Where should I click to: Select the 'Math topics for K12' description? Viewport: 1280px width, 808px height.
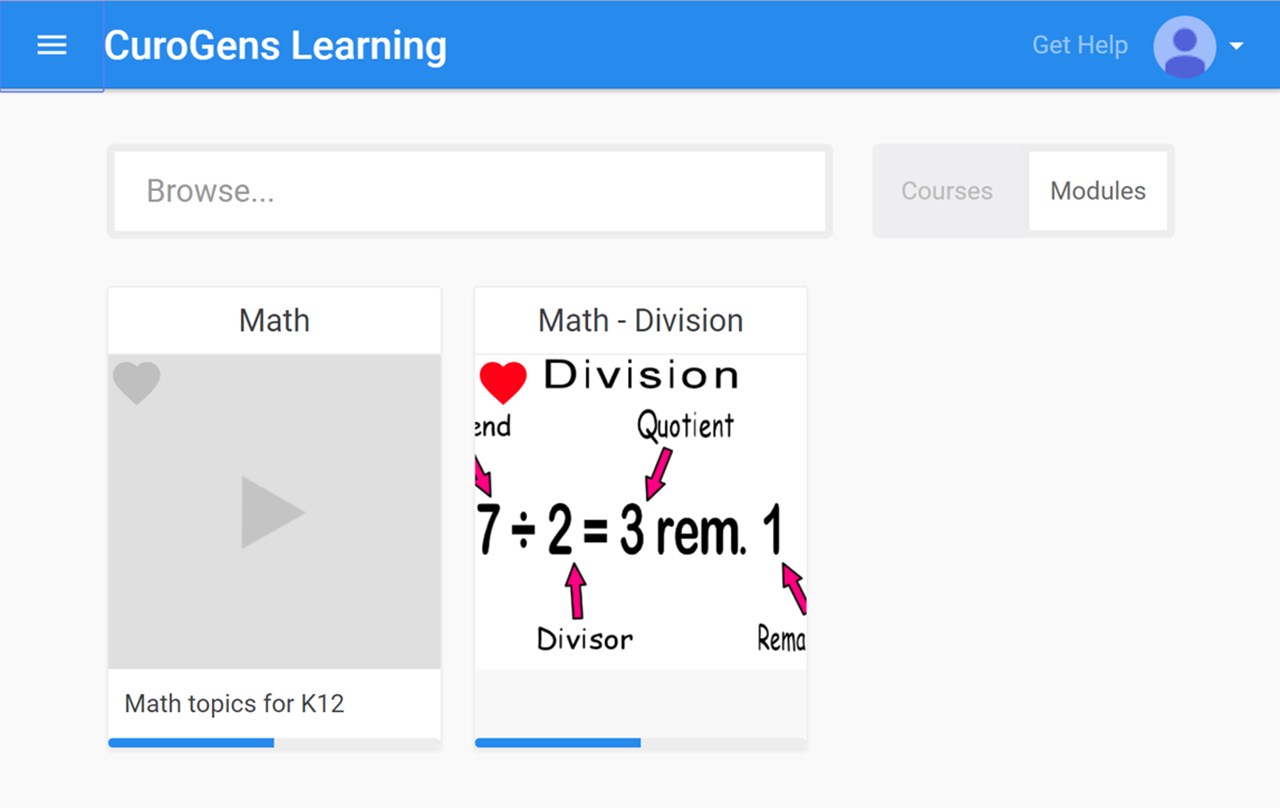click(235, 704)
